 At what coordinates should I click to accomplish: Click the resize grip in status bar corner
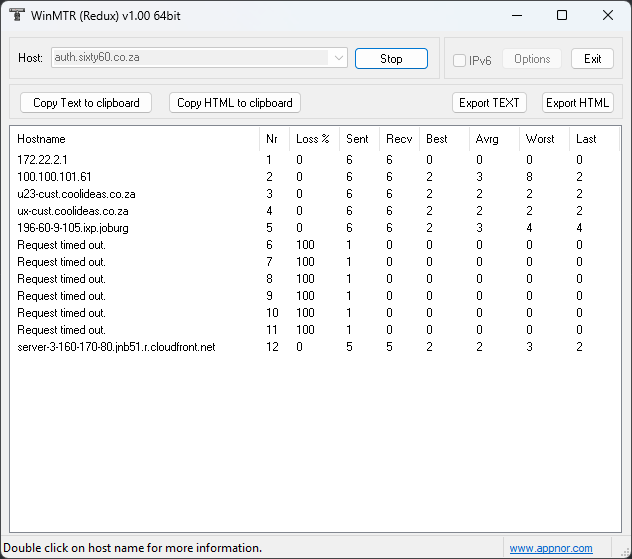click(626, 553)
